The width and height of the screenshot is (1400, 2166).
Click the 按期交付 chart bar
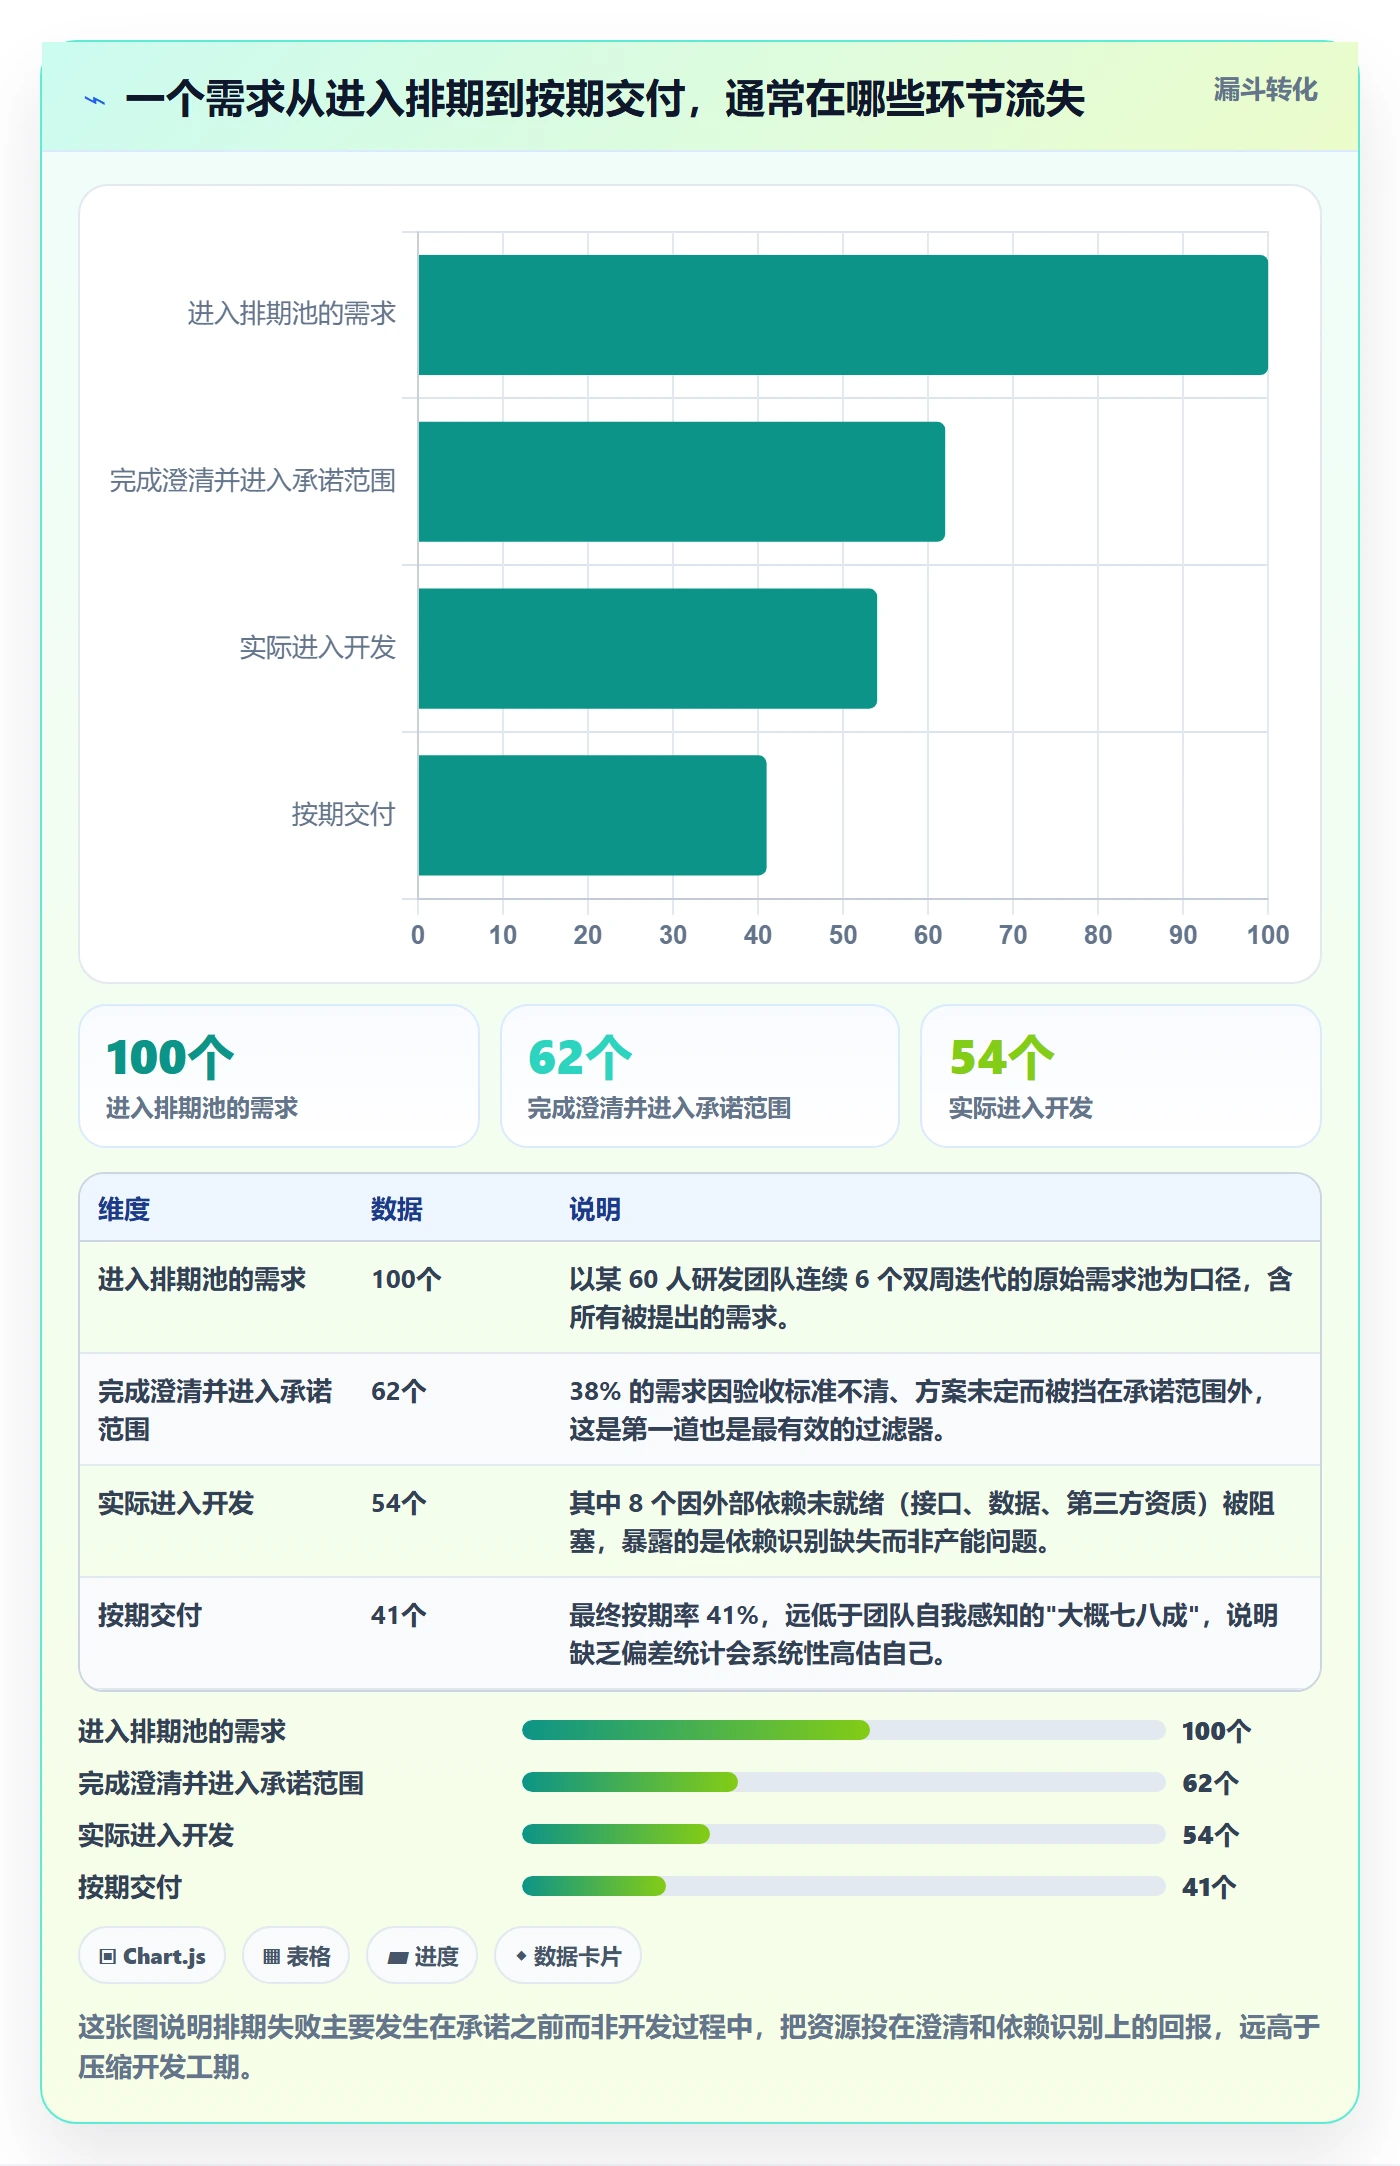point(592,815)
